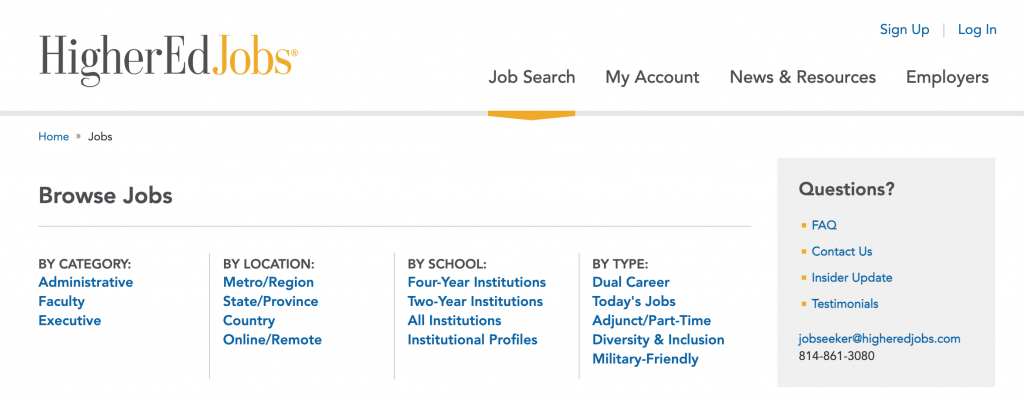Image resolution: width=1024 pixels, height=401 pixels.
Task: Open News & Resources menu
Action: point(803,77)
